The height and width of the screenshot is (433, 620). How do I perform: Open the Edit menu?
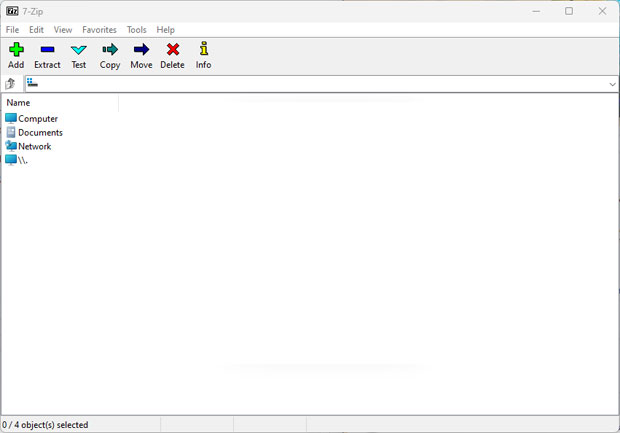pos(36,30)
